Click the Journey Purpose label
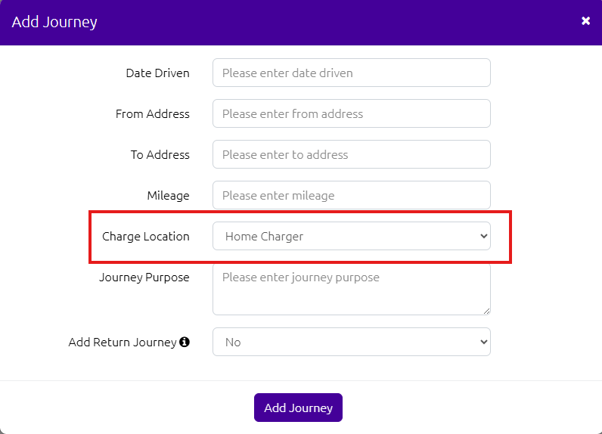602x434 pixels. click(144, 277)
